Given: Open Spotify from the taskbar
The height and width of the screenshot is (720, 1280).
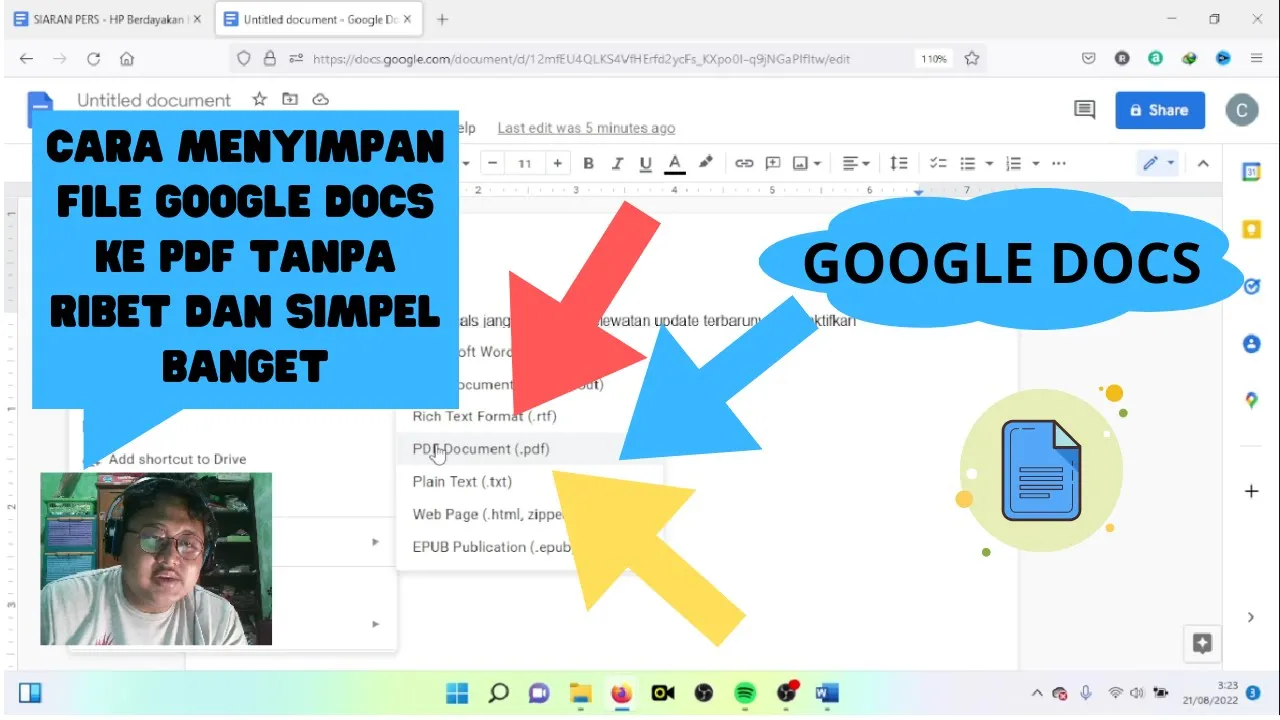Looking at the screenshot, I should coord(743,693).
